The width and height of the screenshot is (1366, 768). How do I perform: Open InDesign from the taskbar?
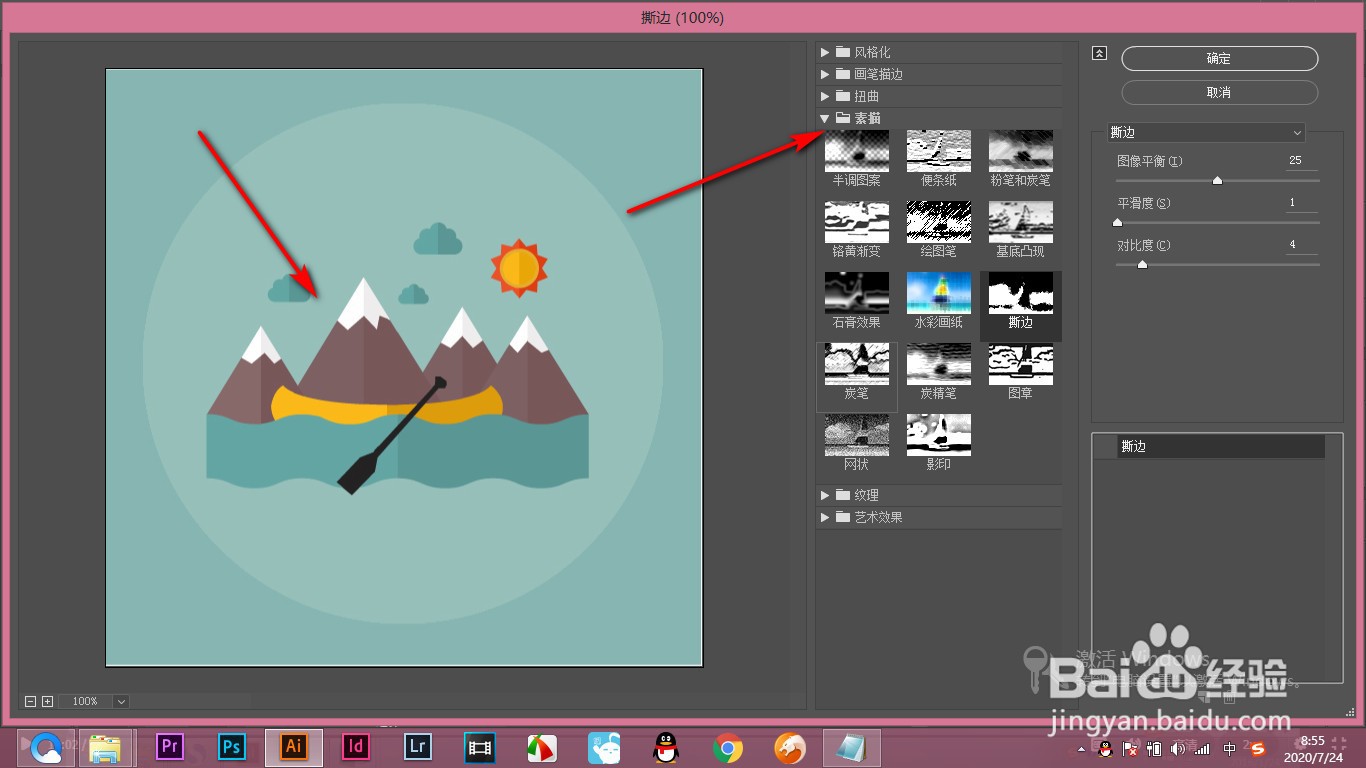tap(356, 746)
